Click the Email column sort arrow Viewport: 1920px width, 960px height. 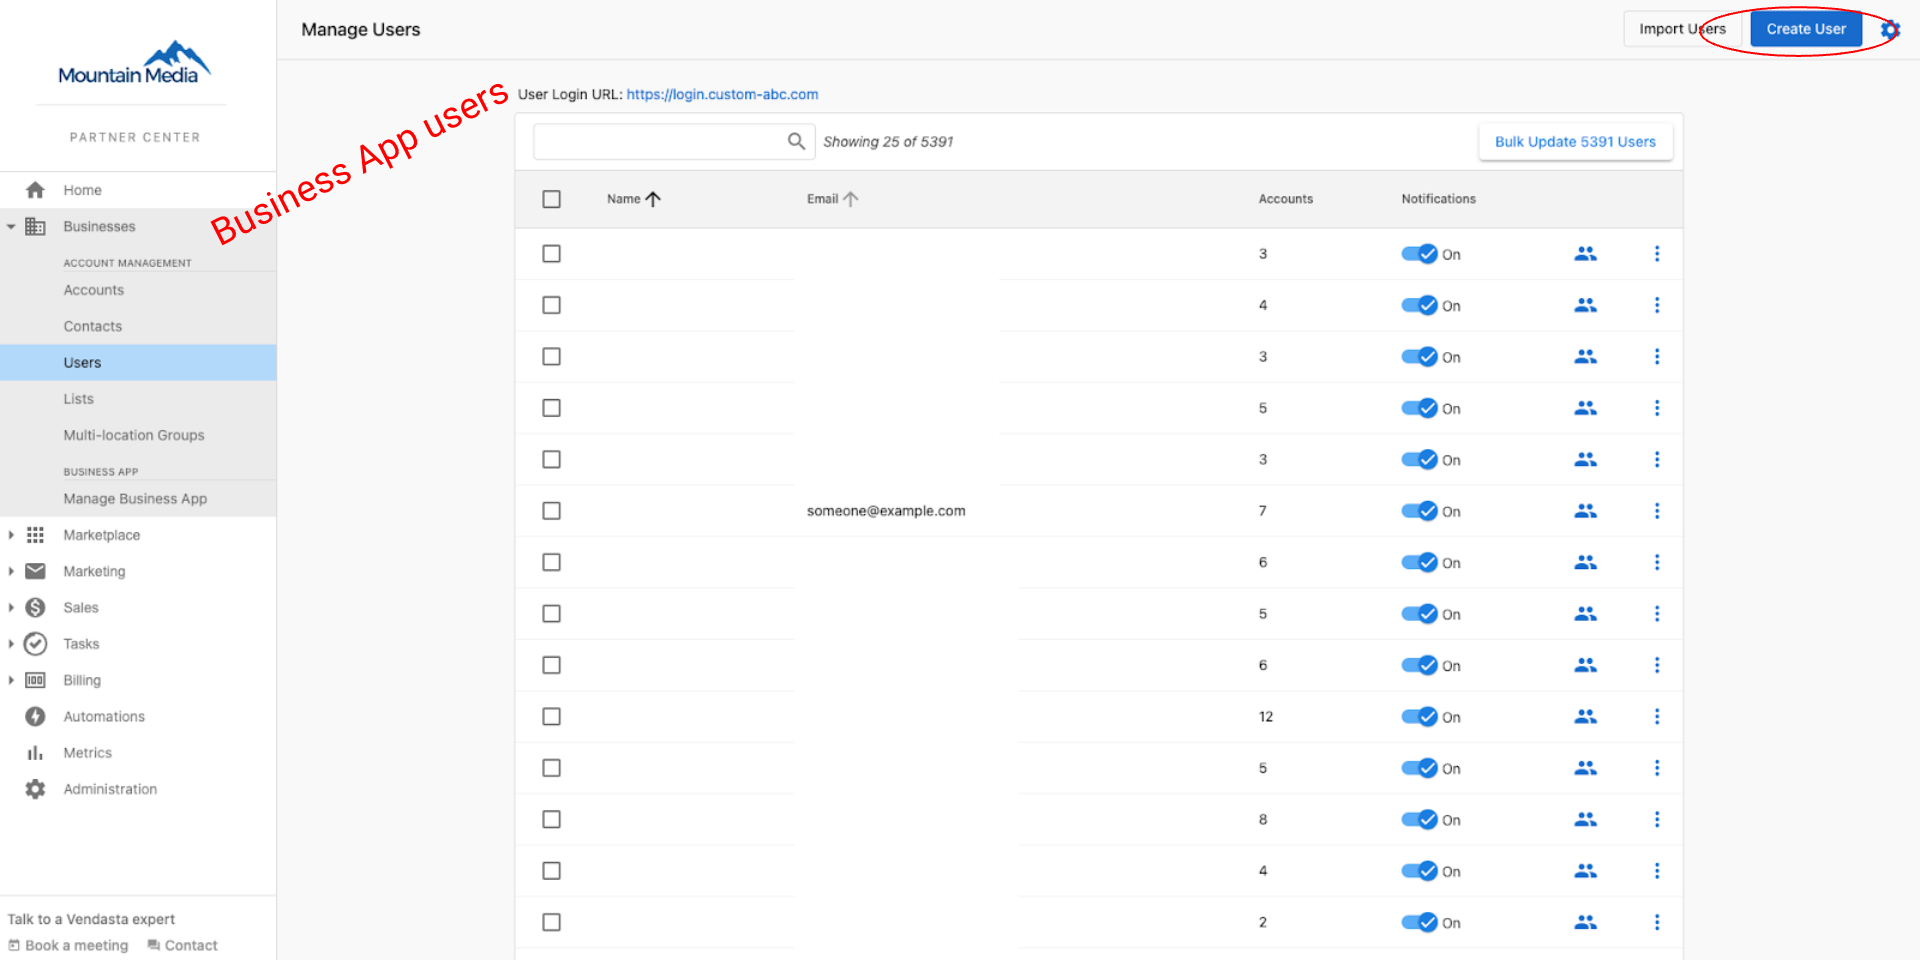(x=851, y=199)
